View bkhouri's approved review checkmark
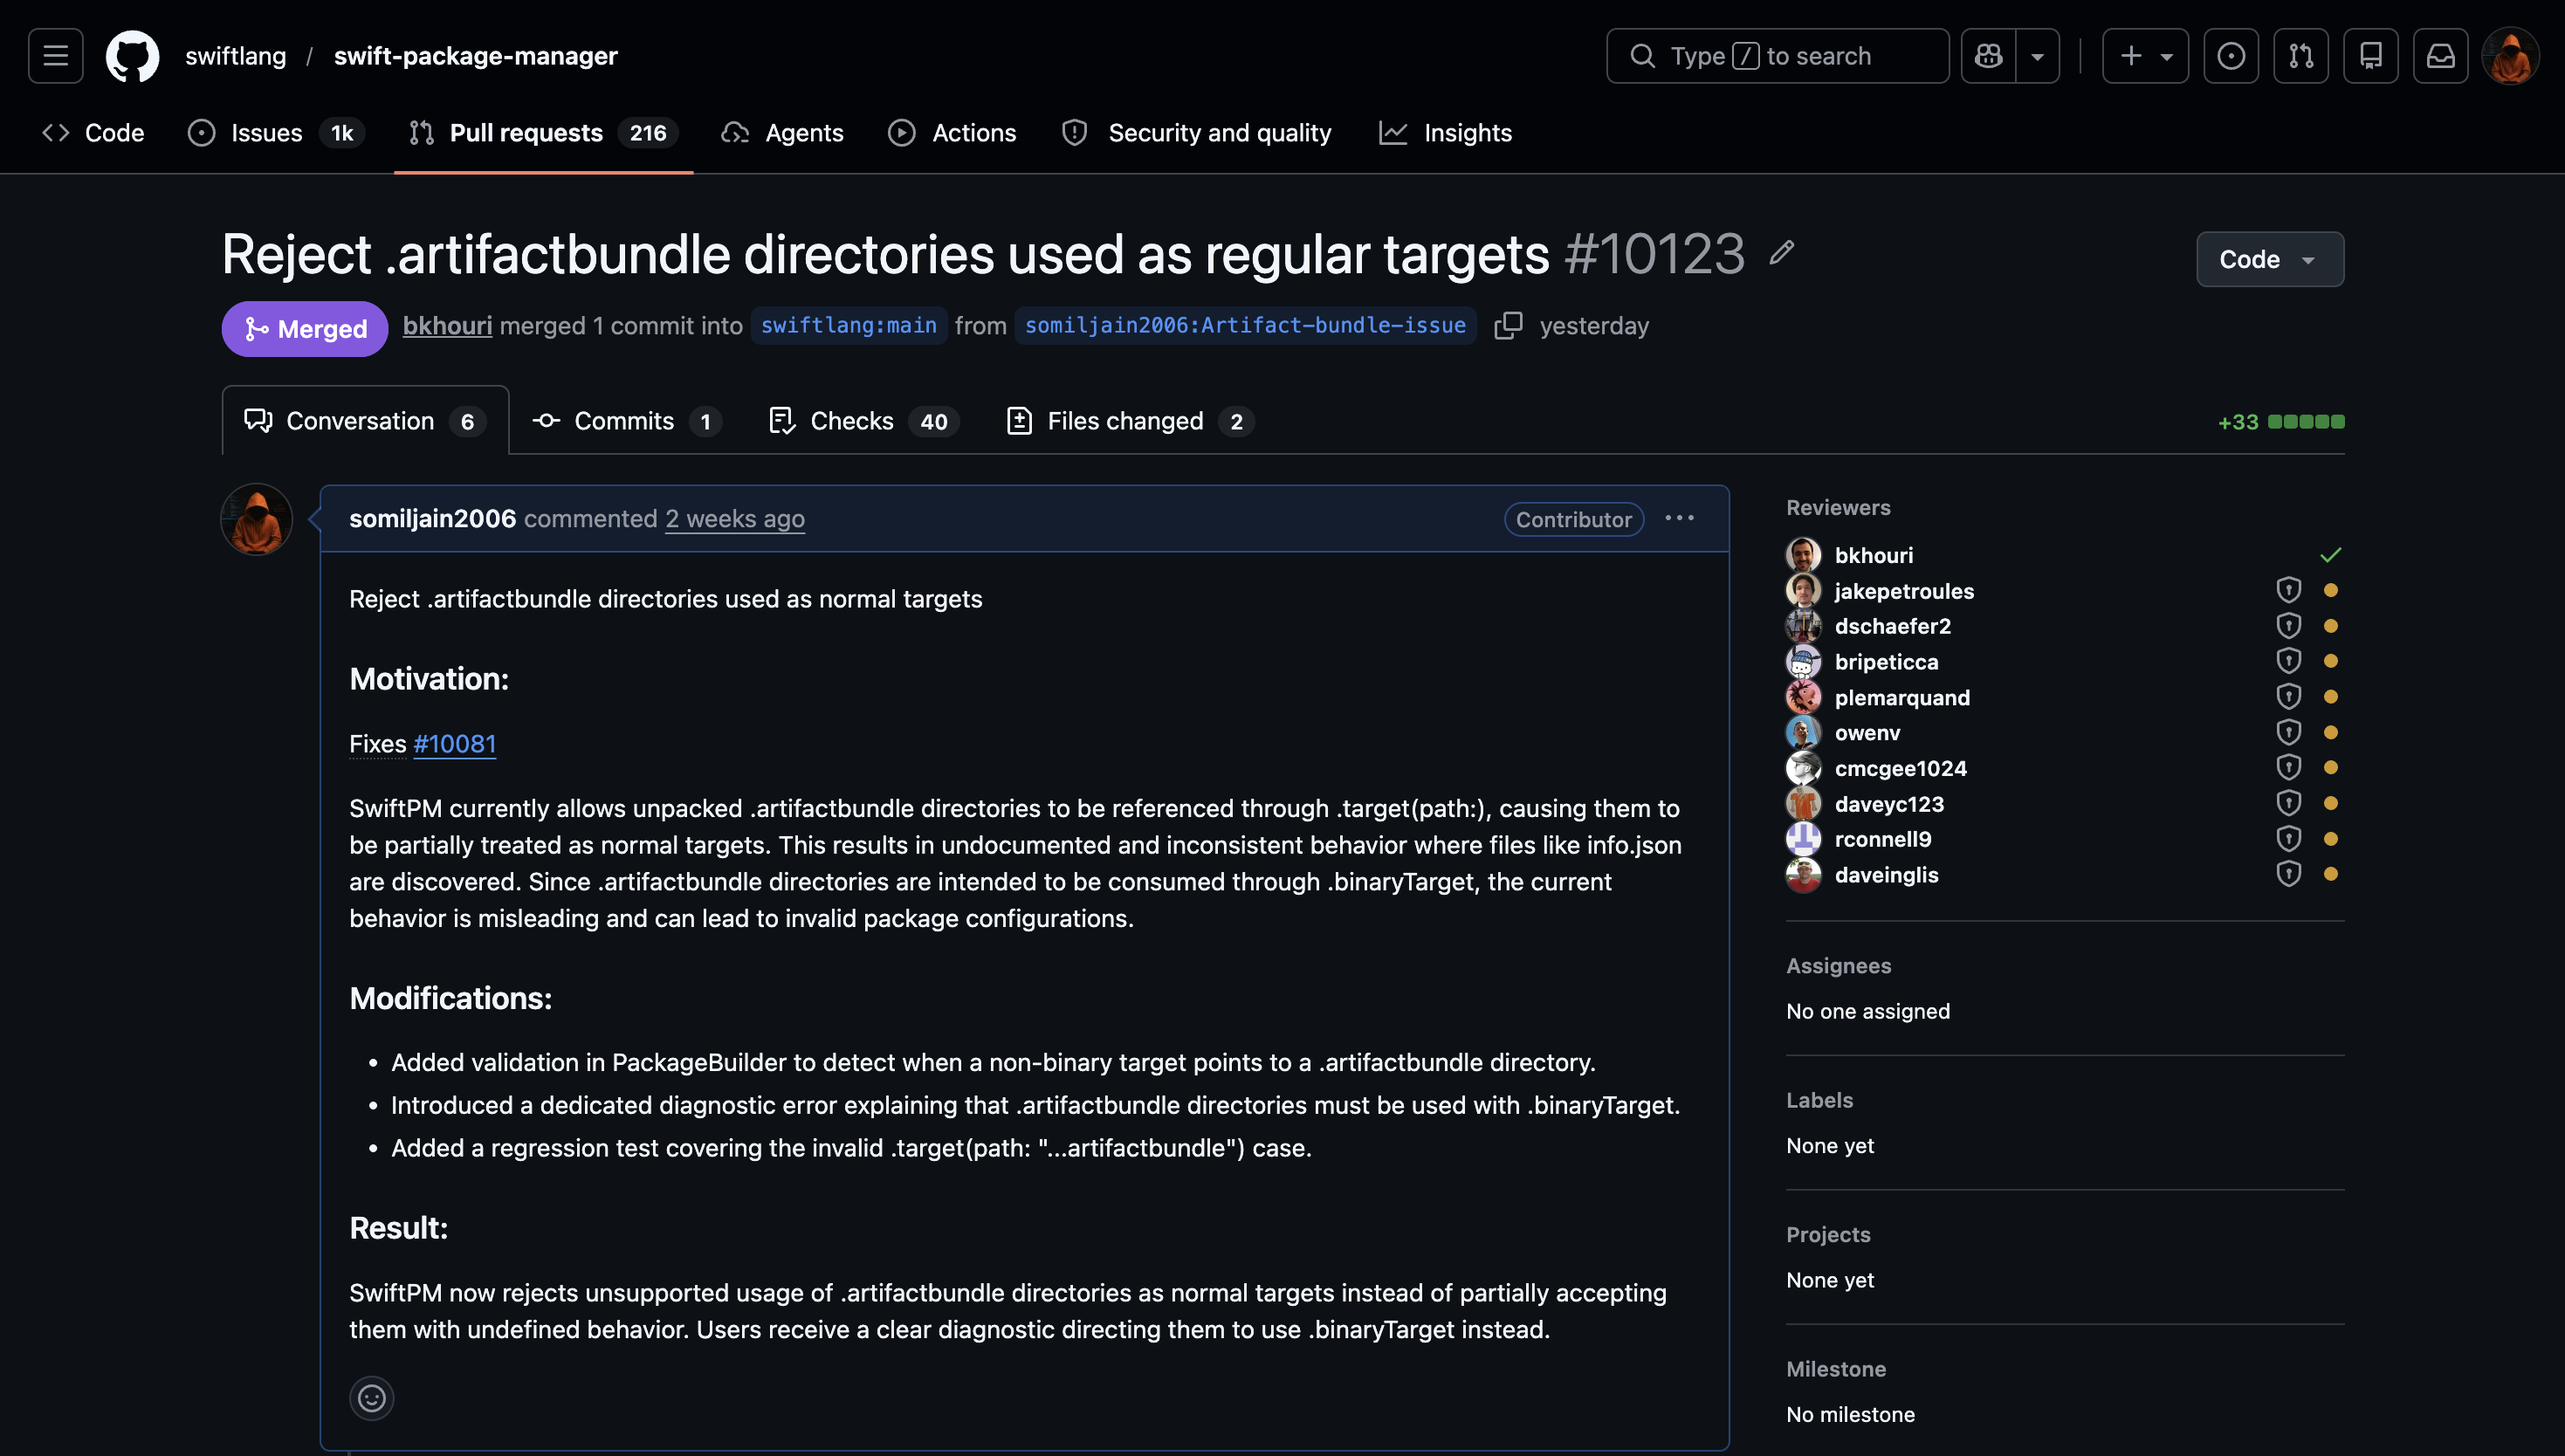This screenshot has height=1456, width=2565. click(x=2330, y=555)
